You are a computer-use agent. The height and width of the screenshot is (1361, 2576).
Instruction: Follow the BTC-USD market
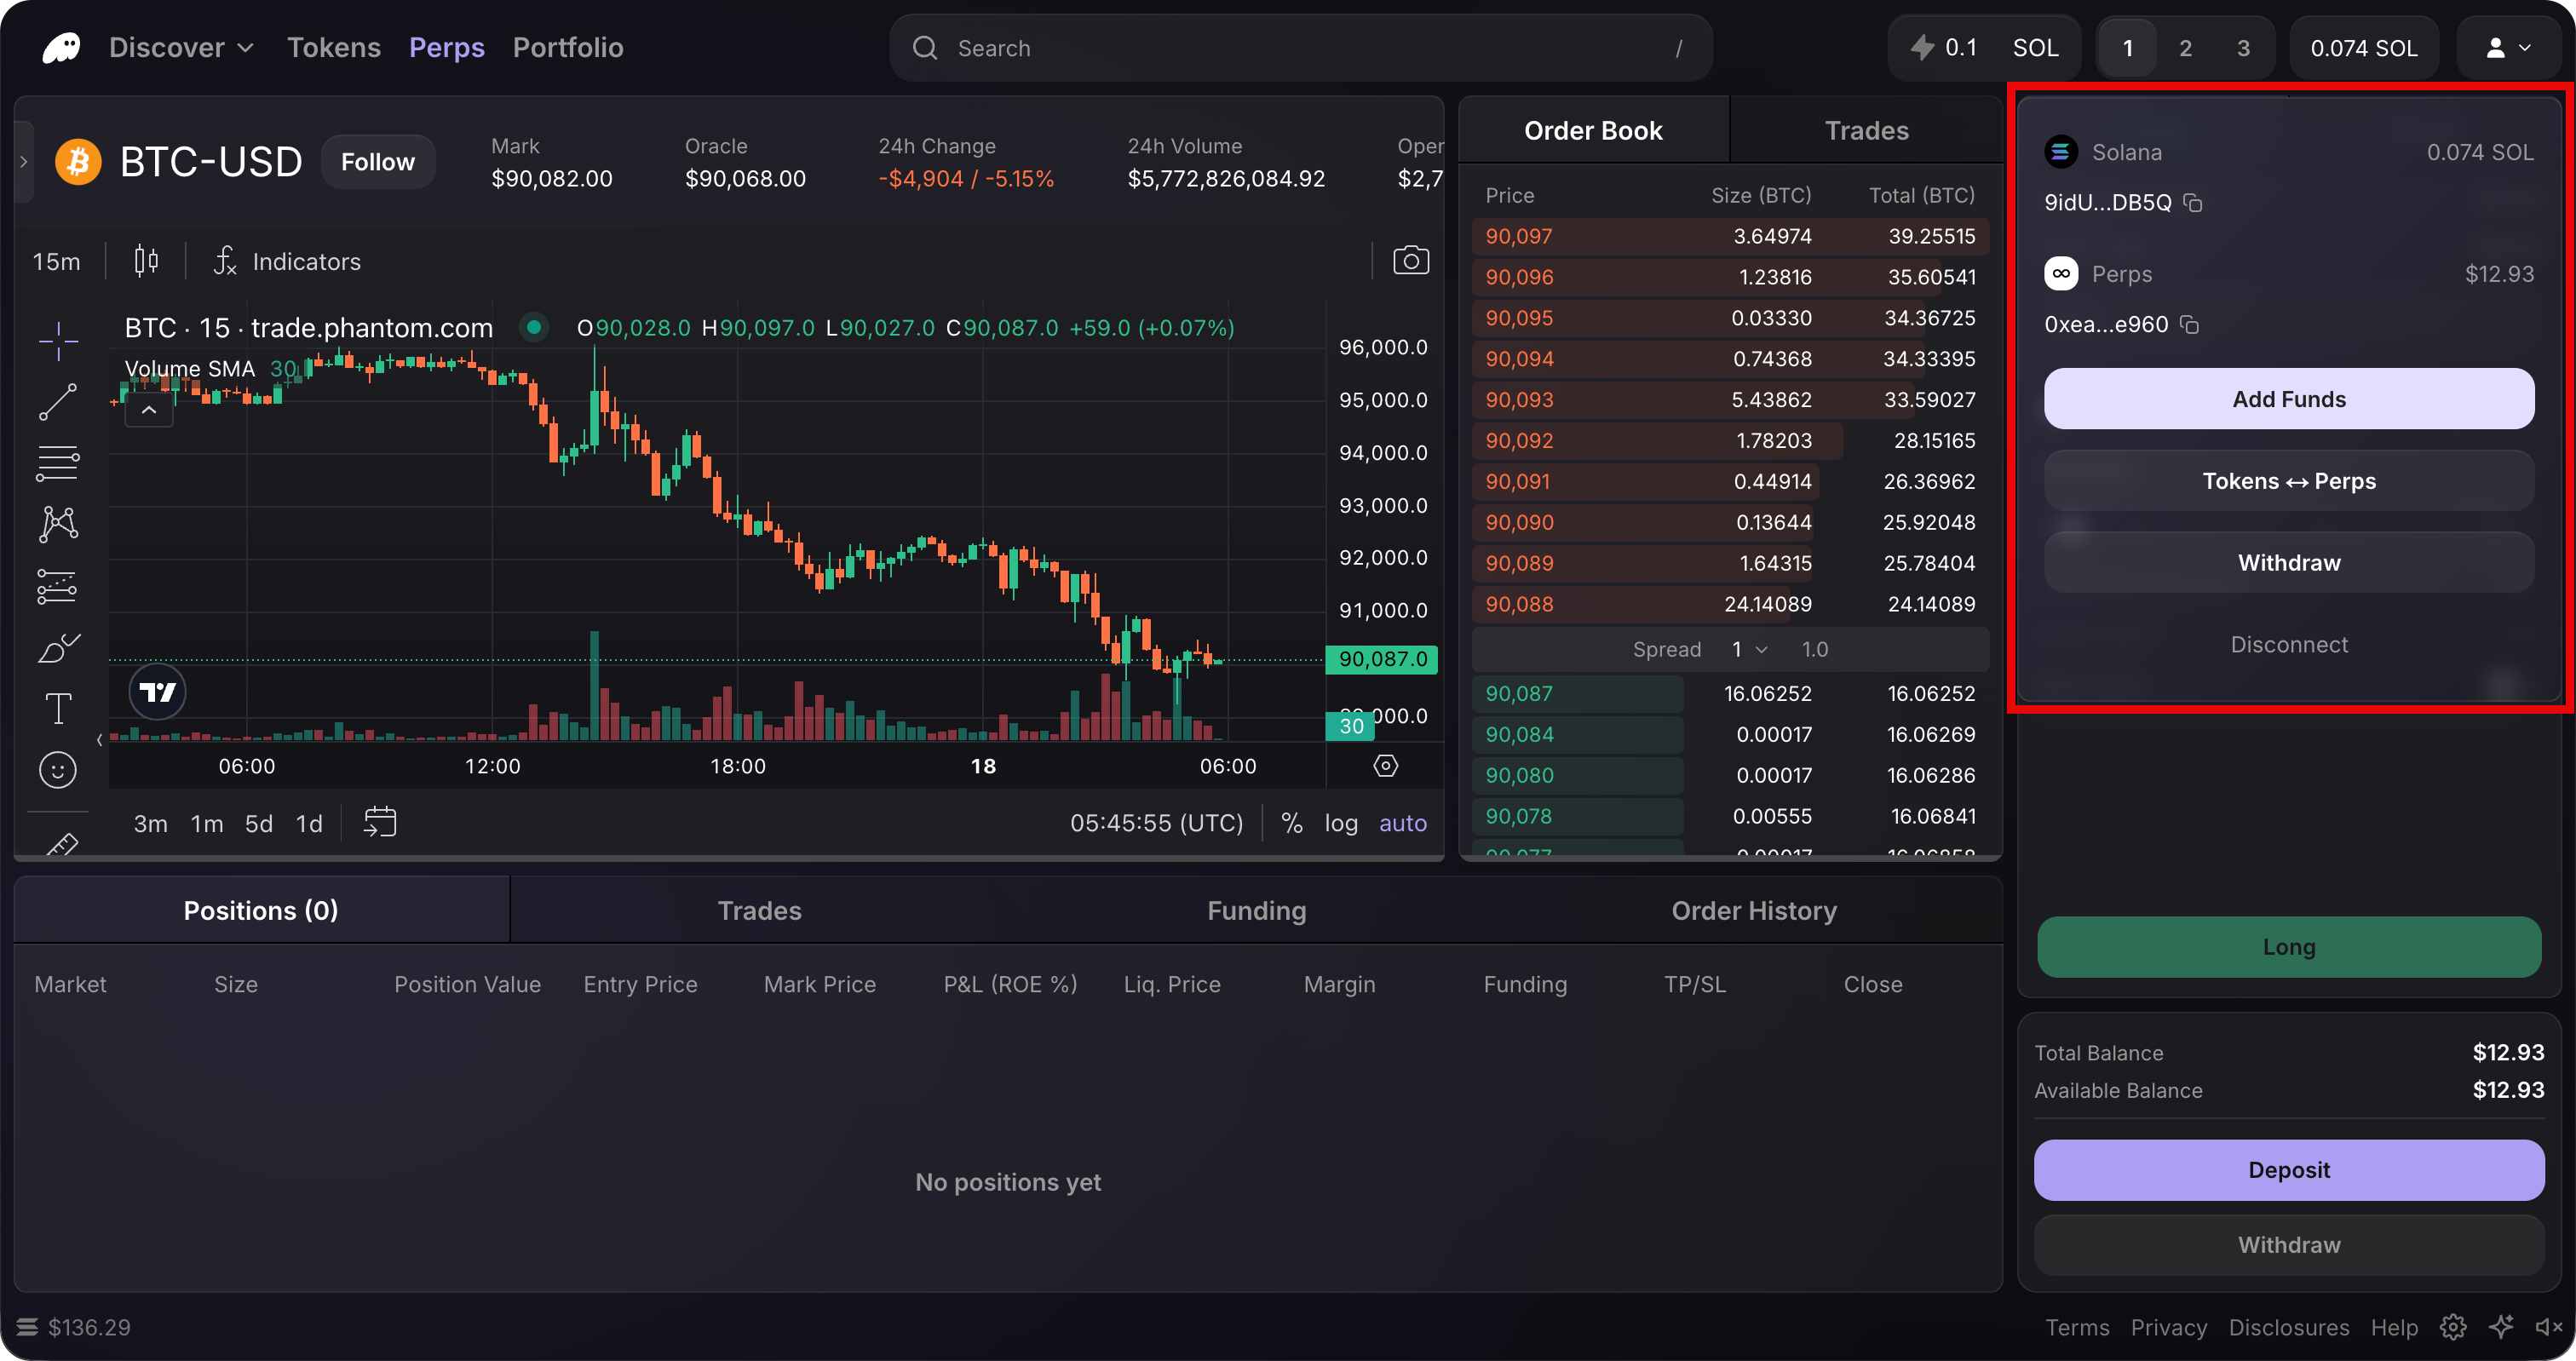(377, 162)
